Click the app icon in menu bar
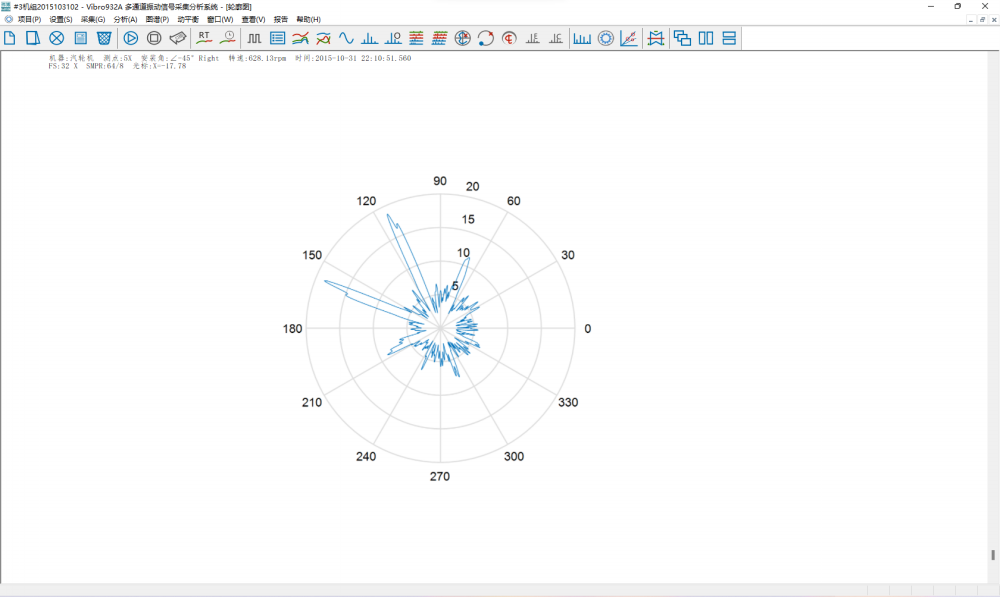 pyautogui.click(x=8, y=20)
